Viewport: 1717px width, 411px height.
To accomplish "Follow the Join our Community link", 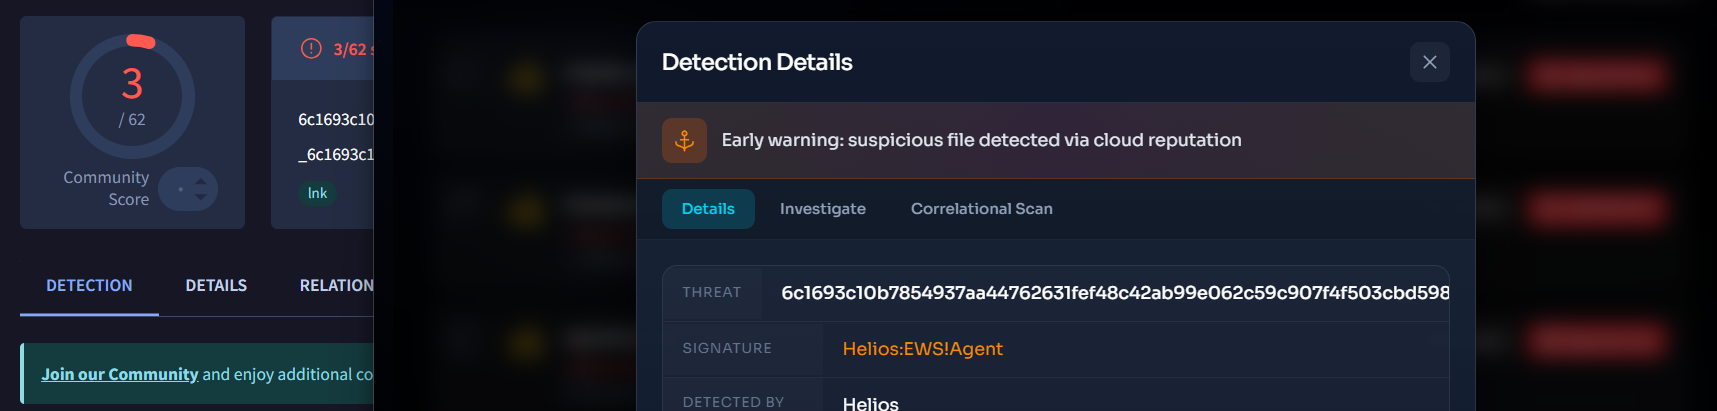I will (x=119, y=374).
